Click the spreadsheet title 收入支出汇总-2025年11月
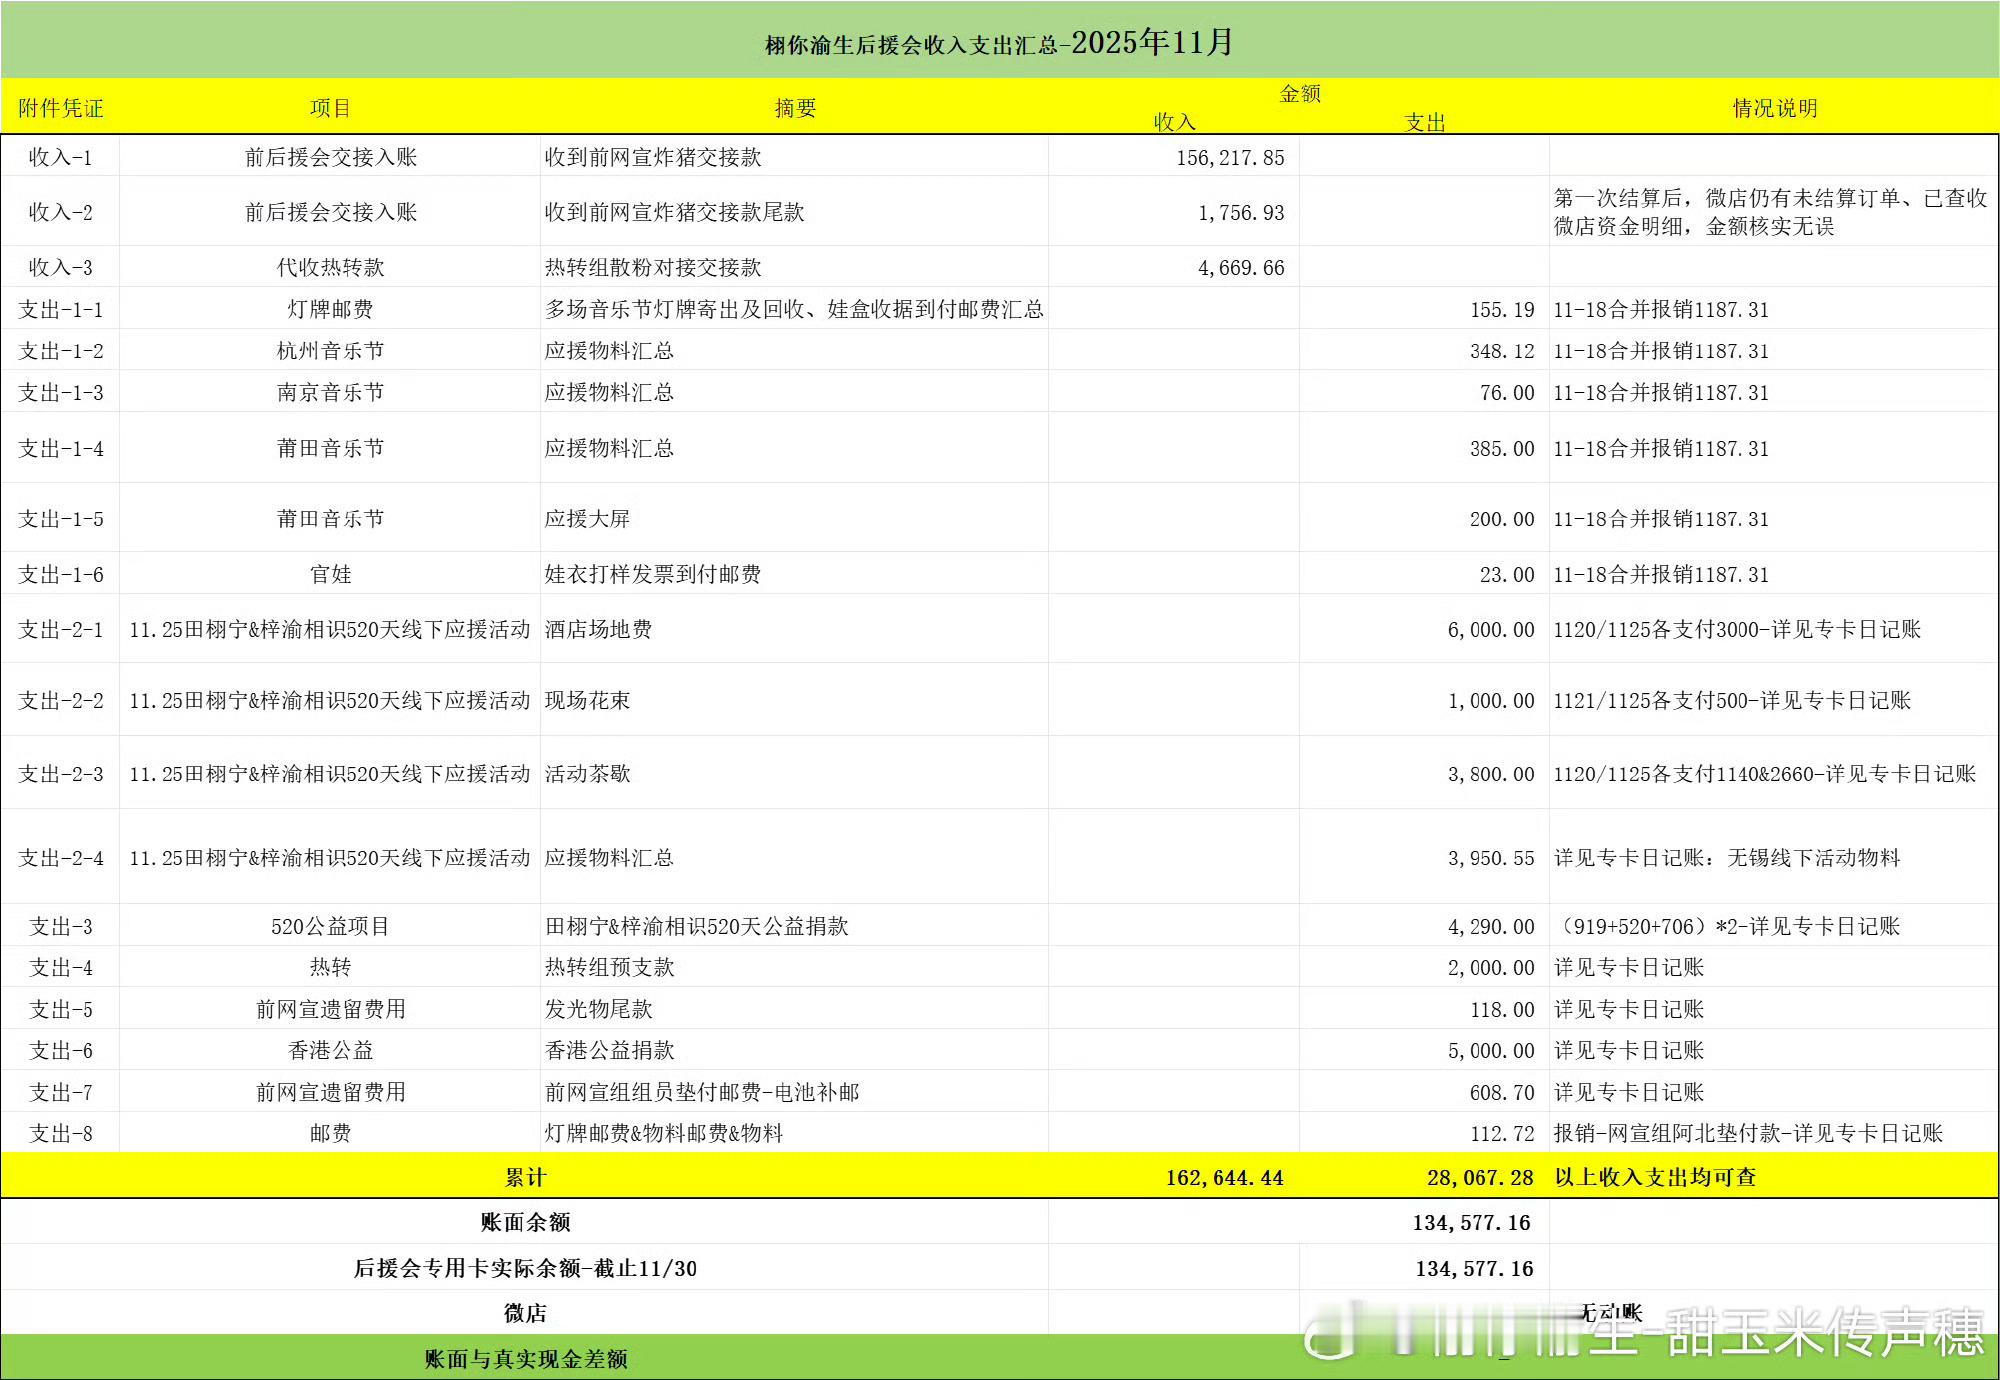The width and height of the screenshot is (2000, 1380). point(999,43)
